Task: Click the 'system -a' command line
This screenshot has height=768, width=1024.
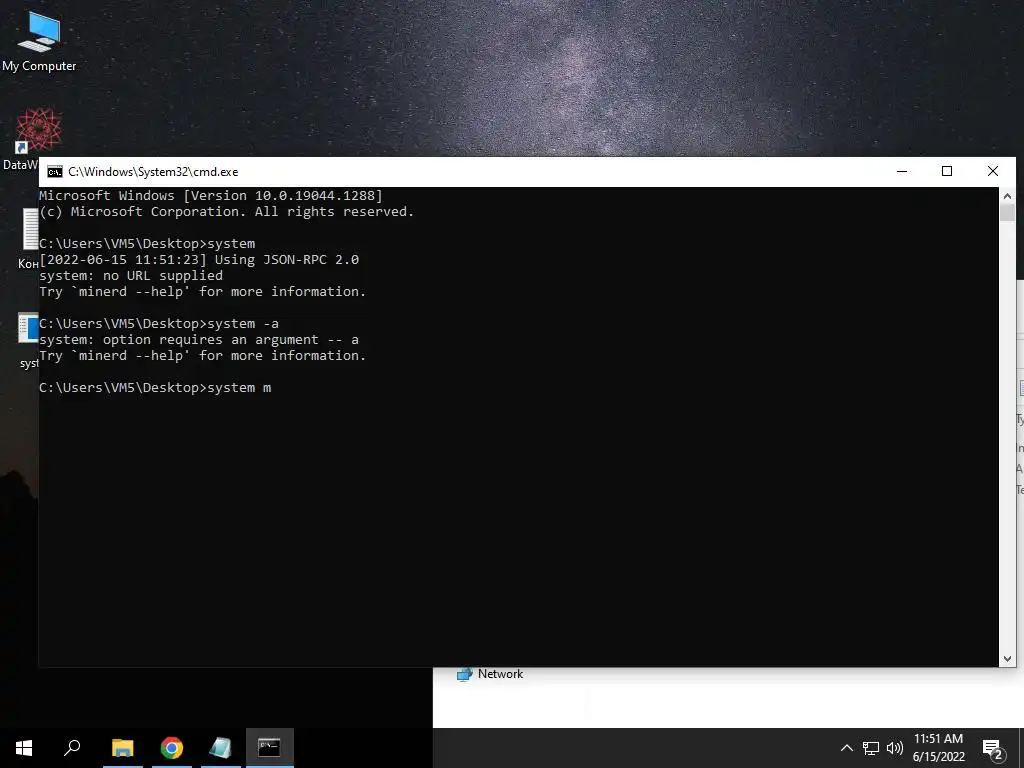Action: coord(159,323)
